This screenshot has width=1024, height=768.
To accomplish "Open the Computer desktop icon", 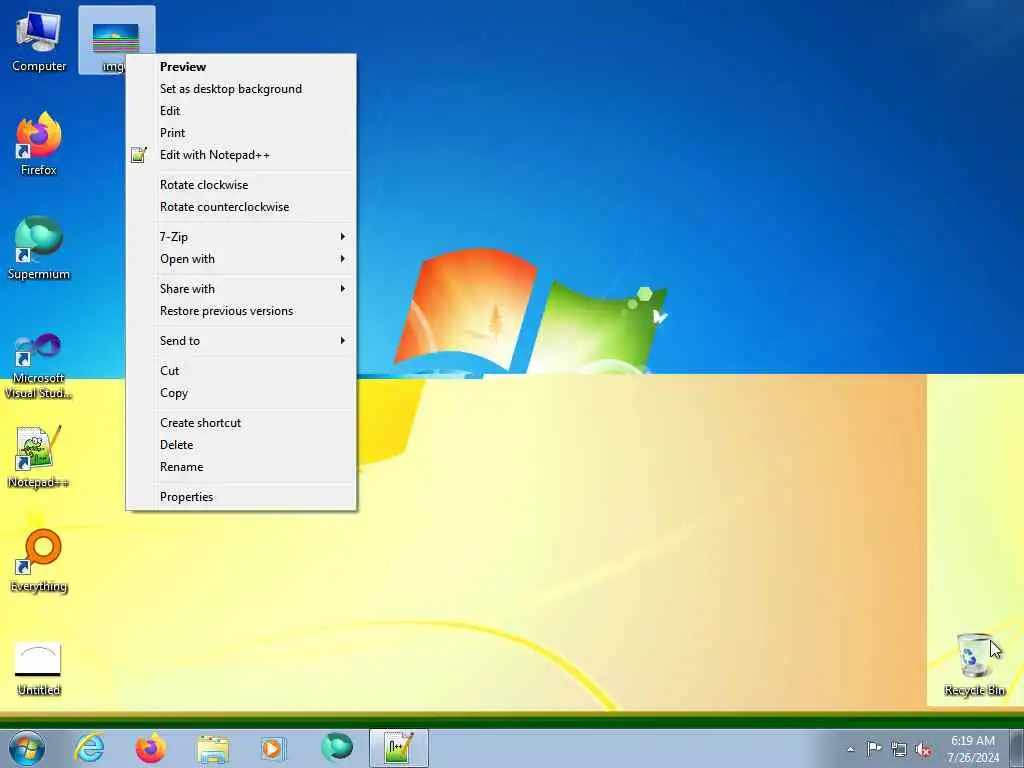I will tap(39, 40).
